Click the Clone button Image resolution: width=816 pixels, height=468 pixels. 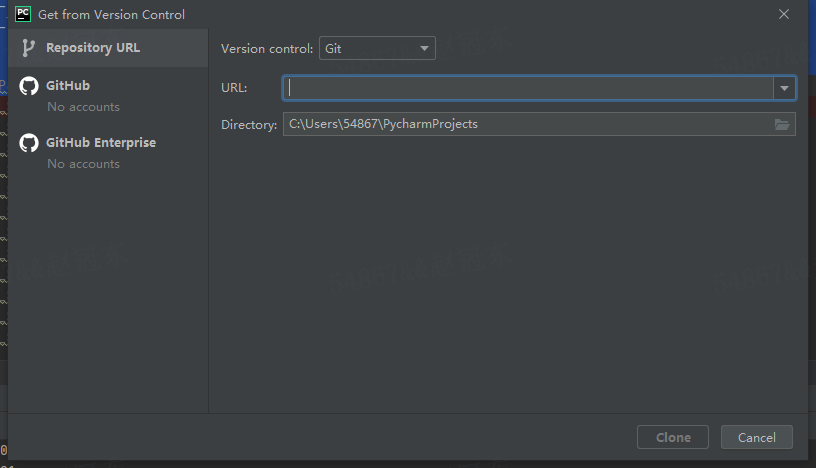(x=673, y=437)
